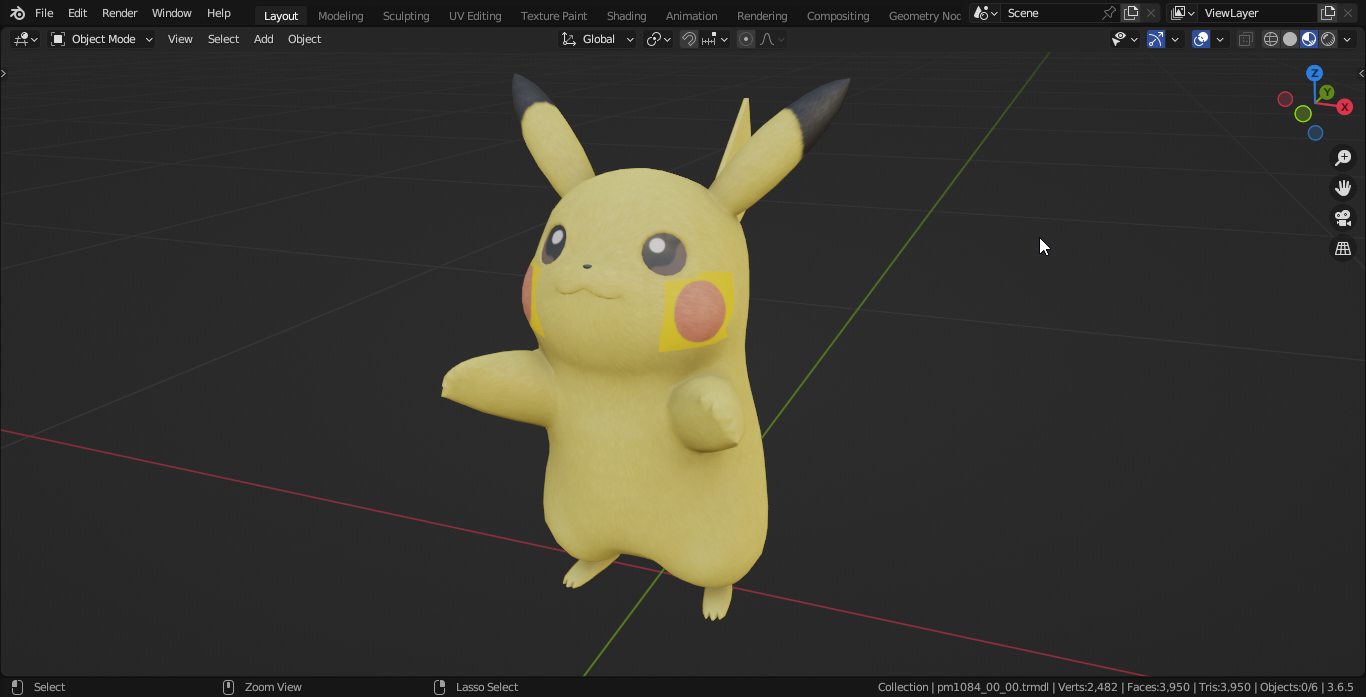Click the red X axis of the navigation gizmo

point(1345,107)
